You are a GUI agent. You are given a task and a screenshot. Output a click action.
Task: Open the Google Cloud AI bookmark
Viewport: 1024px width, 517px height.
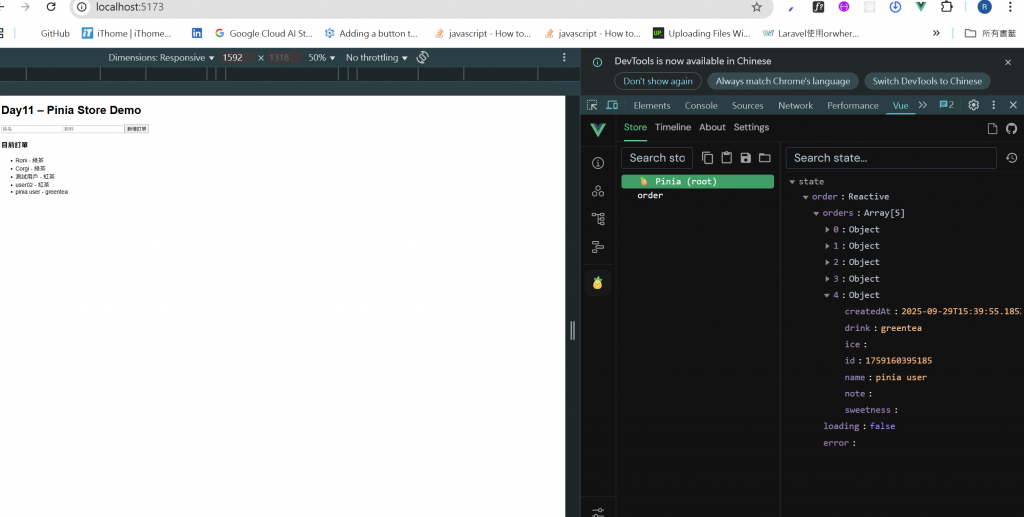(263, 33)
